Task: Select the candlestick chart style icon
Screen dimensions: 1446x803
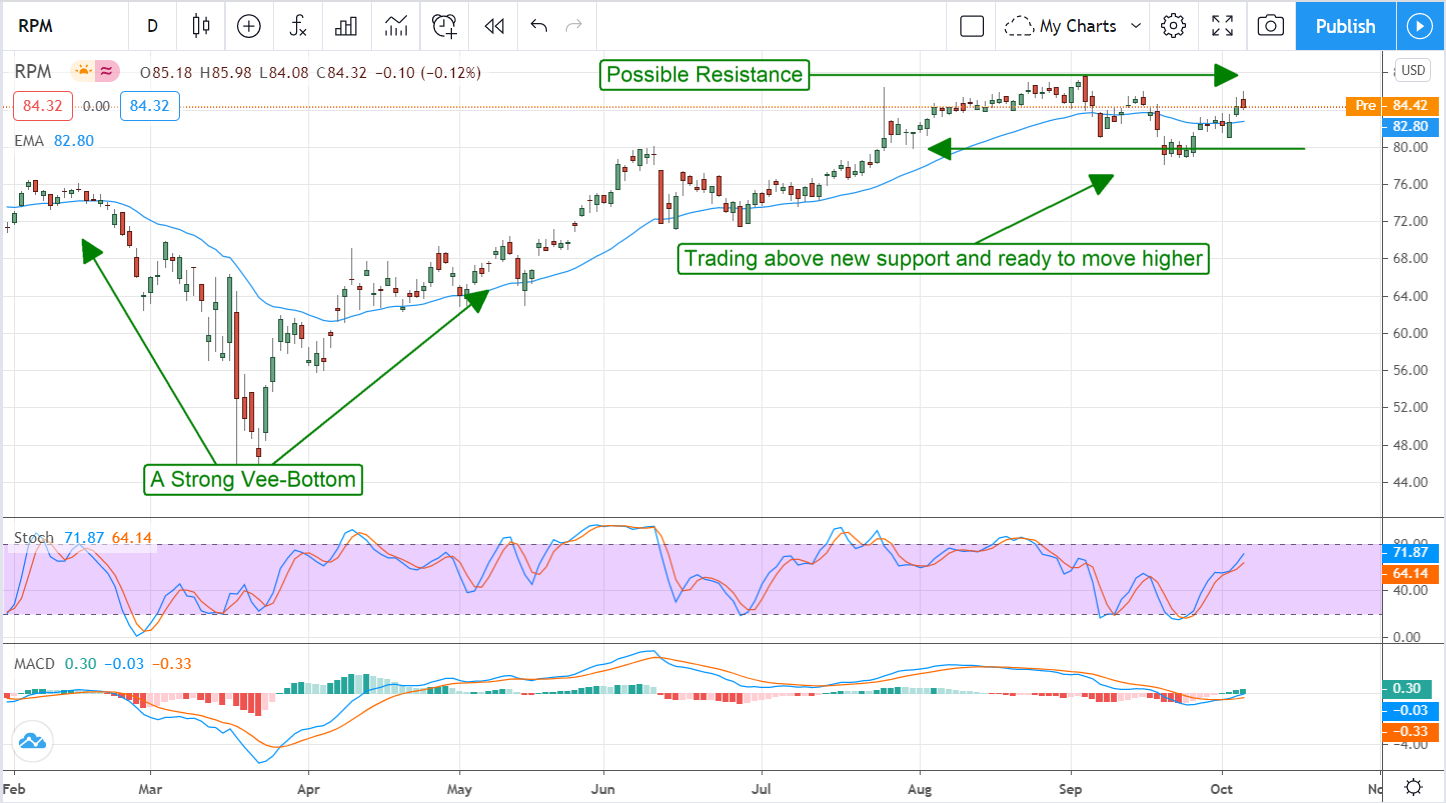Action: tap(200, 26)
